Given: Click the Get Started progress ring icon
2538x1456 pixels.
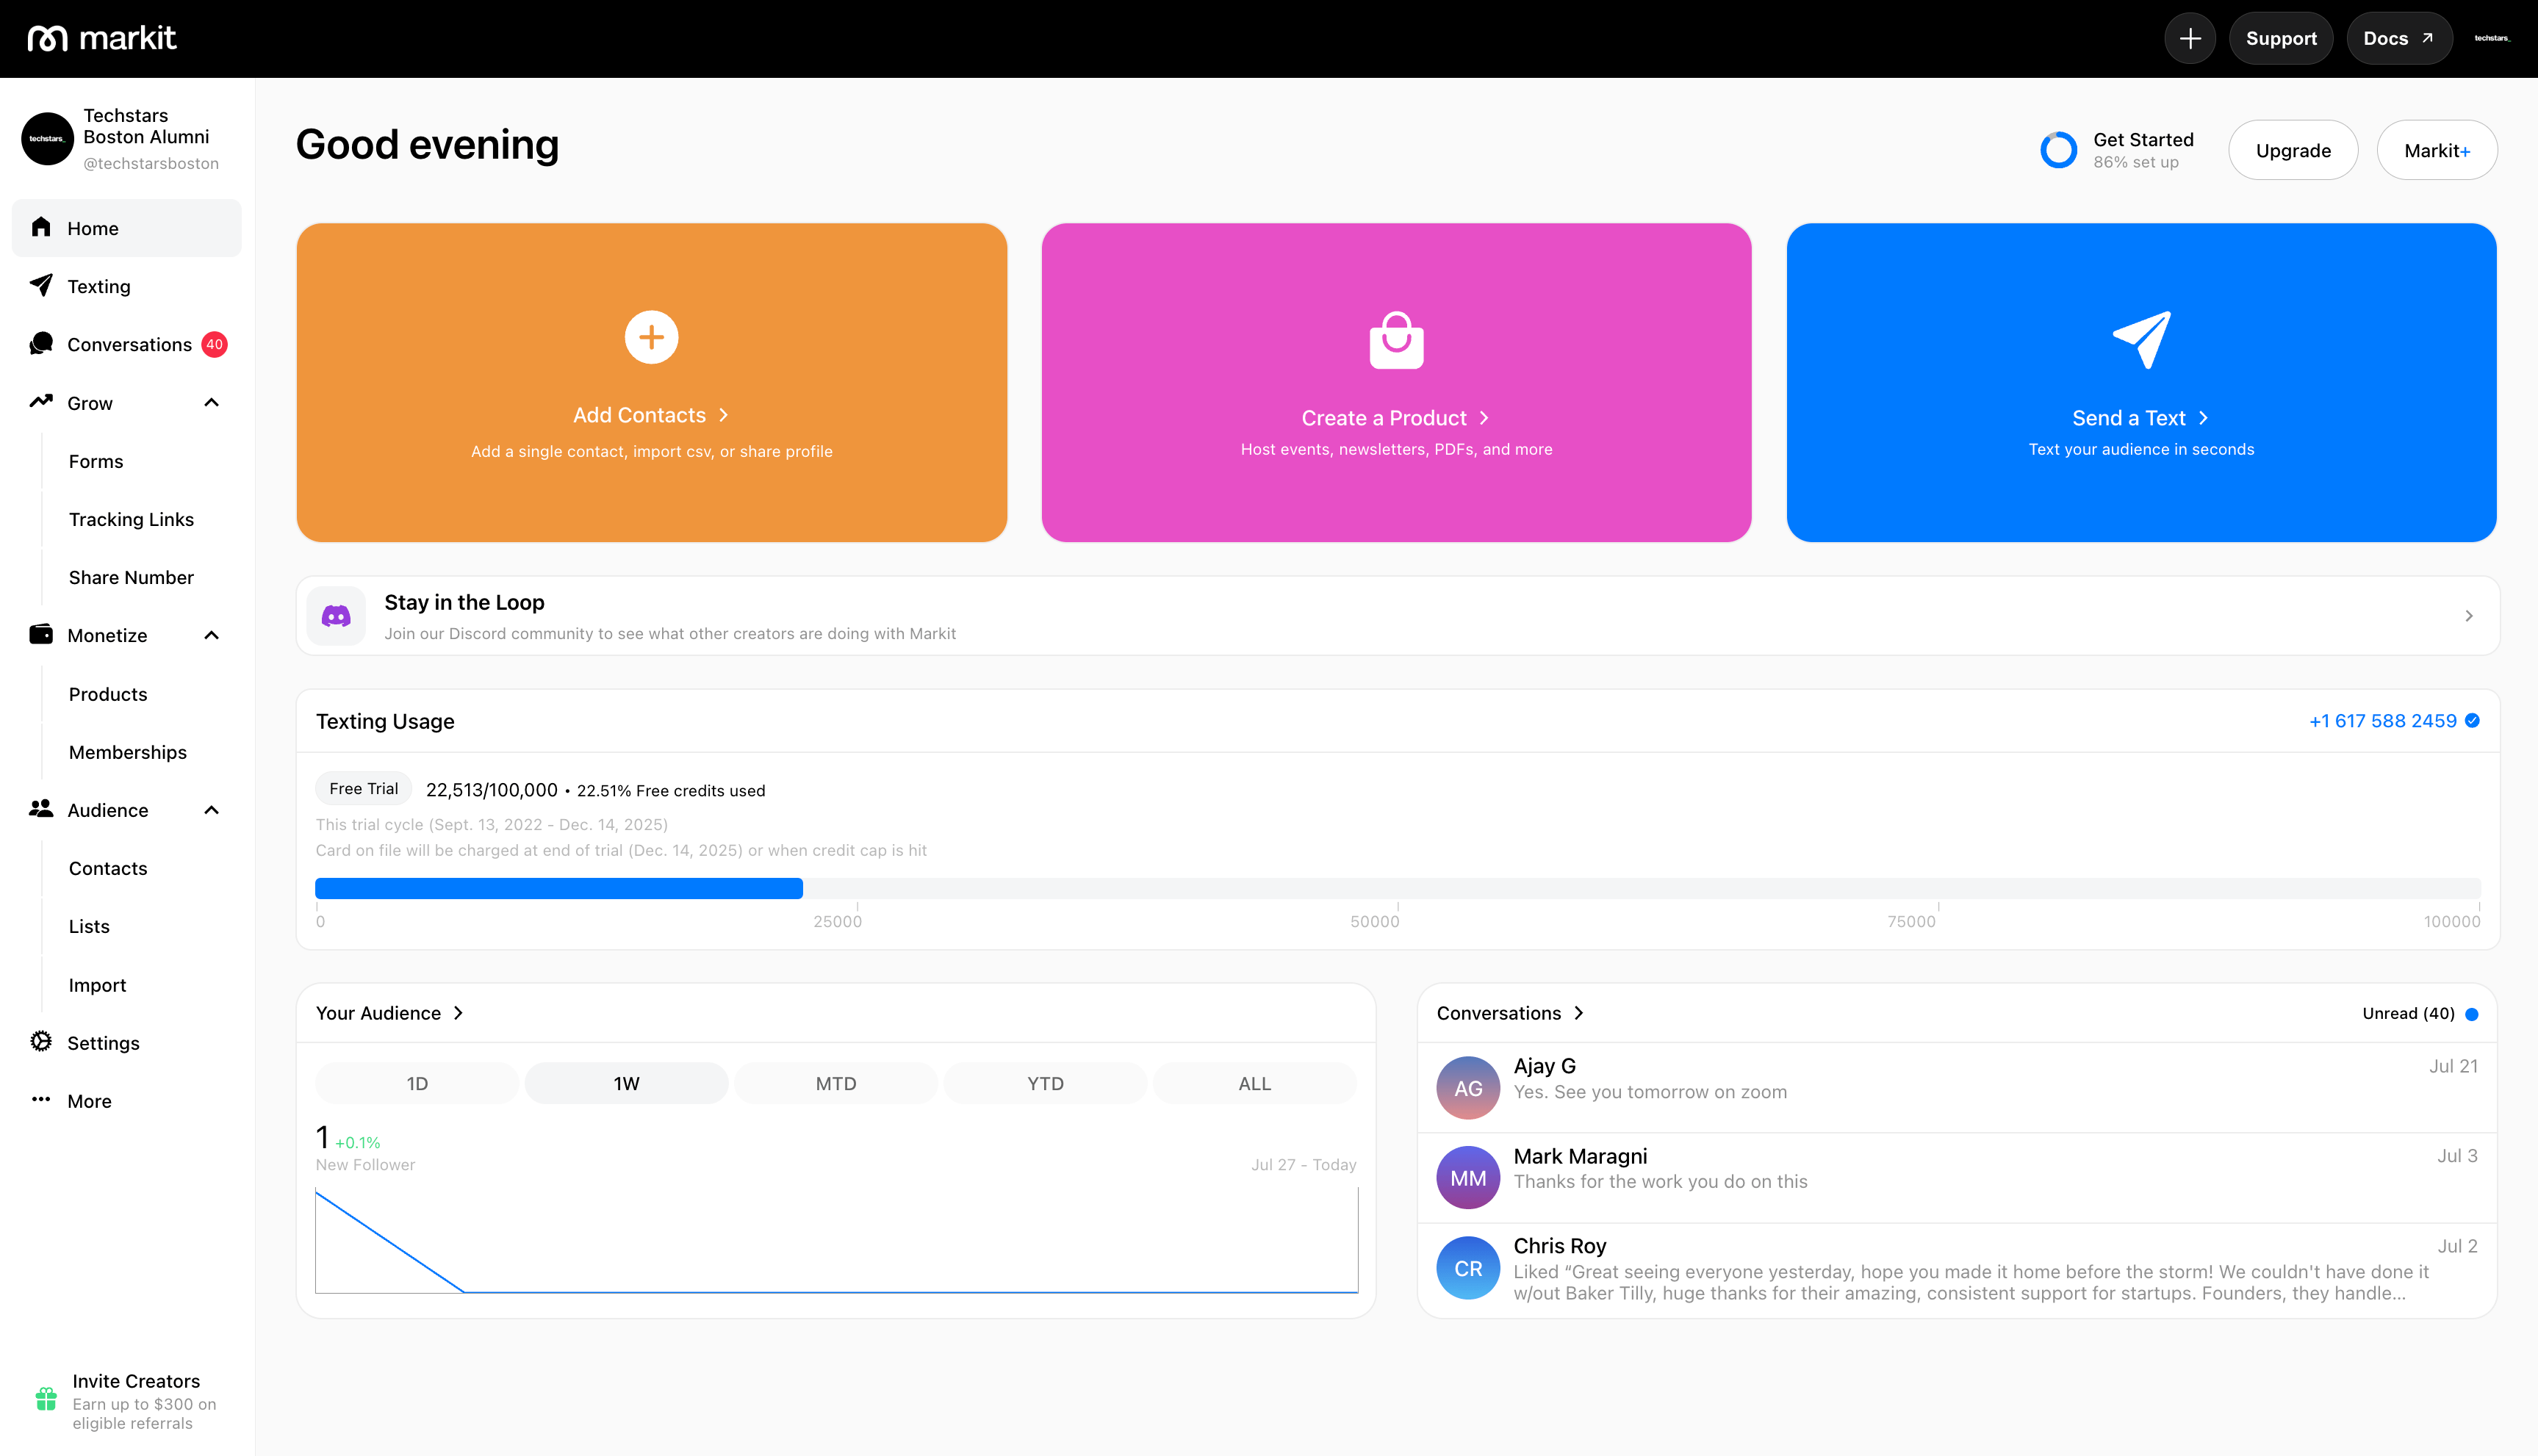Looking at the screenshot, I should (2058, 150).
